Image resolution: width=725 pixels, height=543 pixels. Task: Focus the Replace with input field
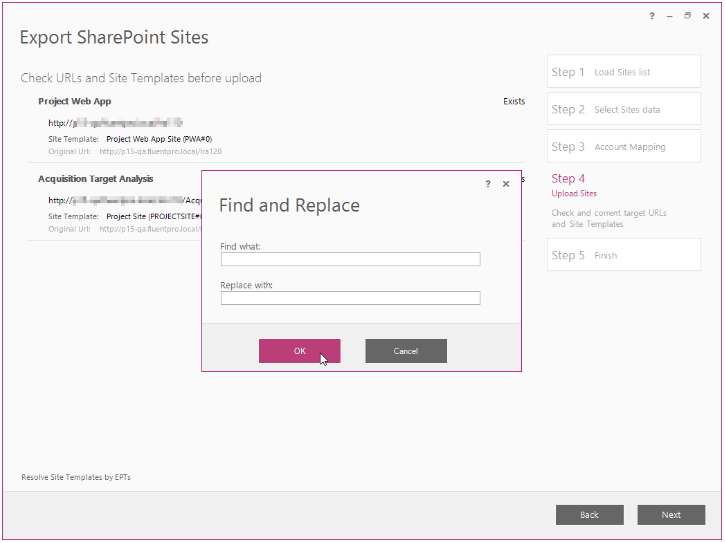350,298
